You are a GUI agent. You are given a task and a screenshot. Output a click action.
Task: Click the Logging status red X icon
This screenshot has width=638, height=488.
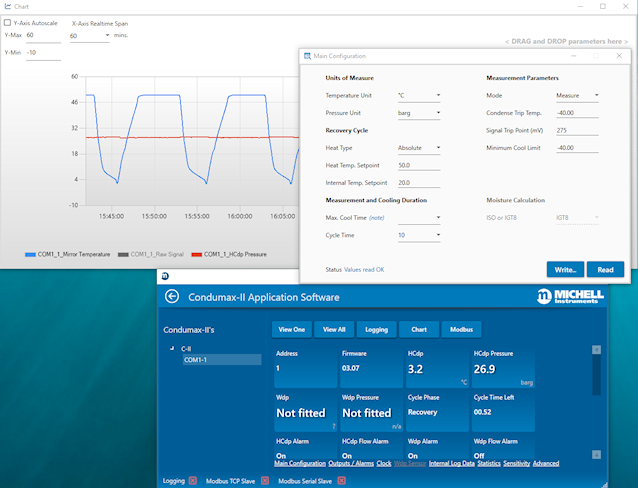(x=193, y=481)
